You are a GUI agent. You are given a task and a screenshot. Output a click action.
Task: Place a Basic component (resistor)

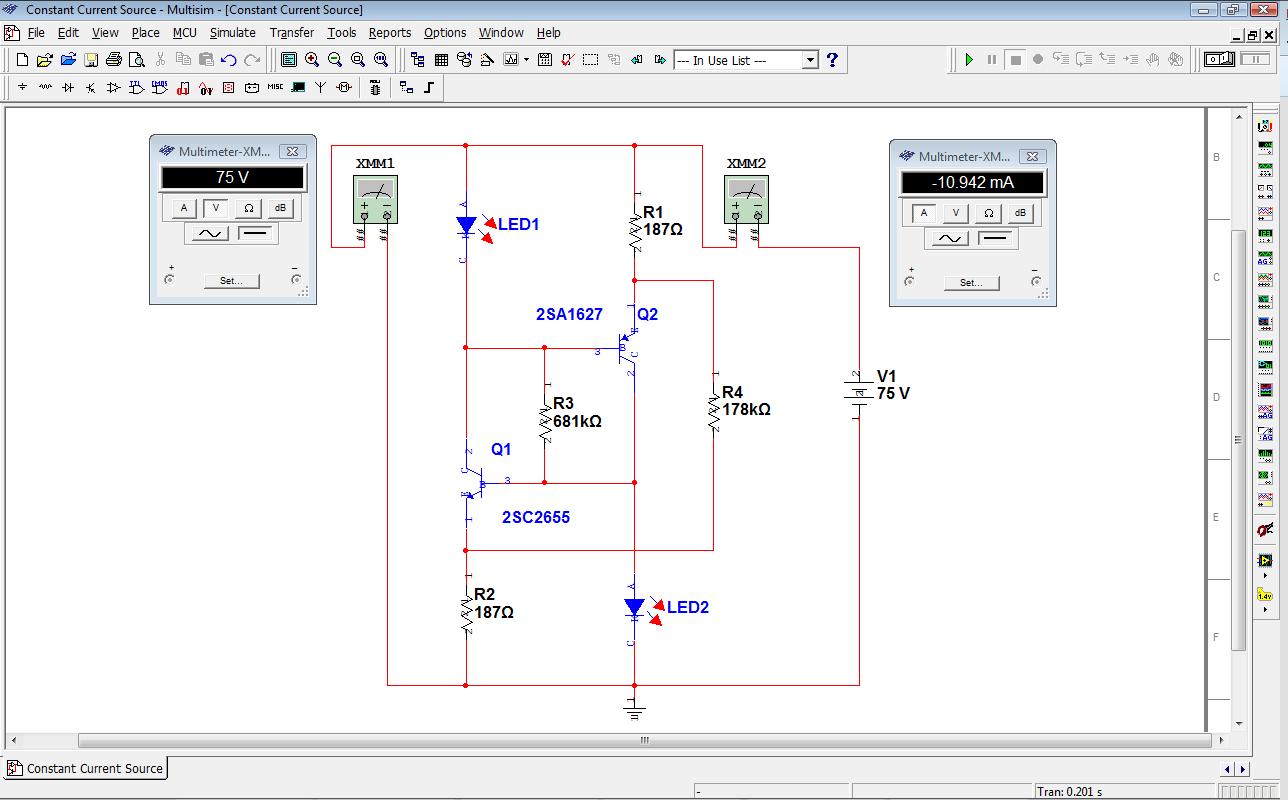pos(45,88)
